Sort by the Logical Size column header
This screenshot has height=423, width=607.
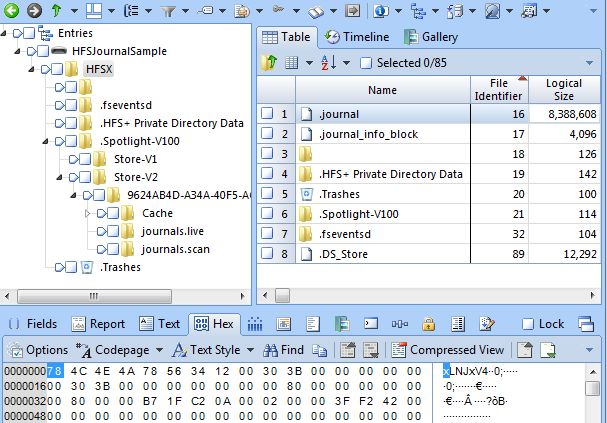564,90
